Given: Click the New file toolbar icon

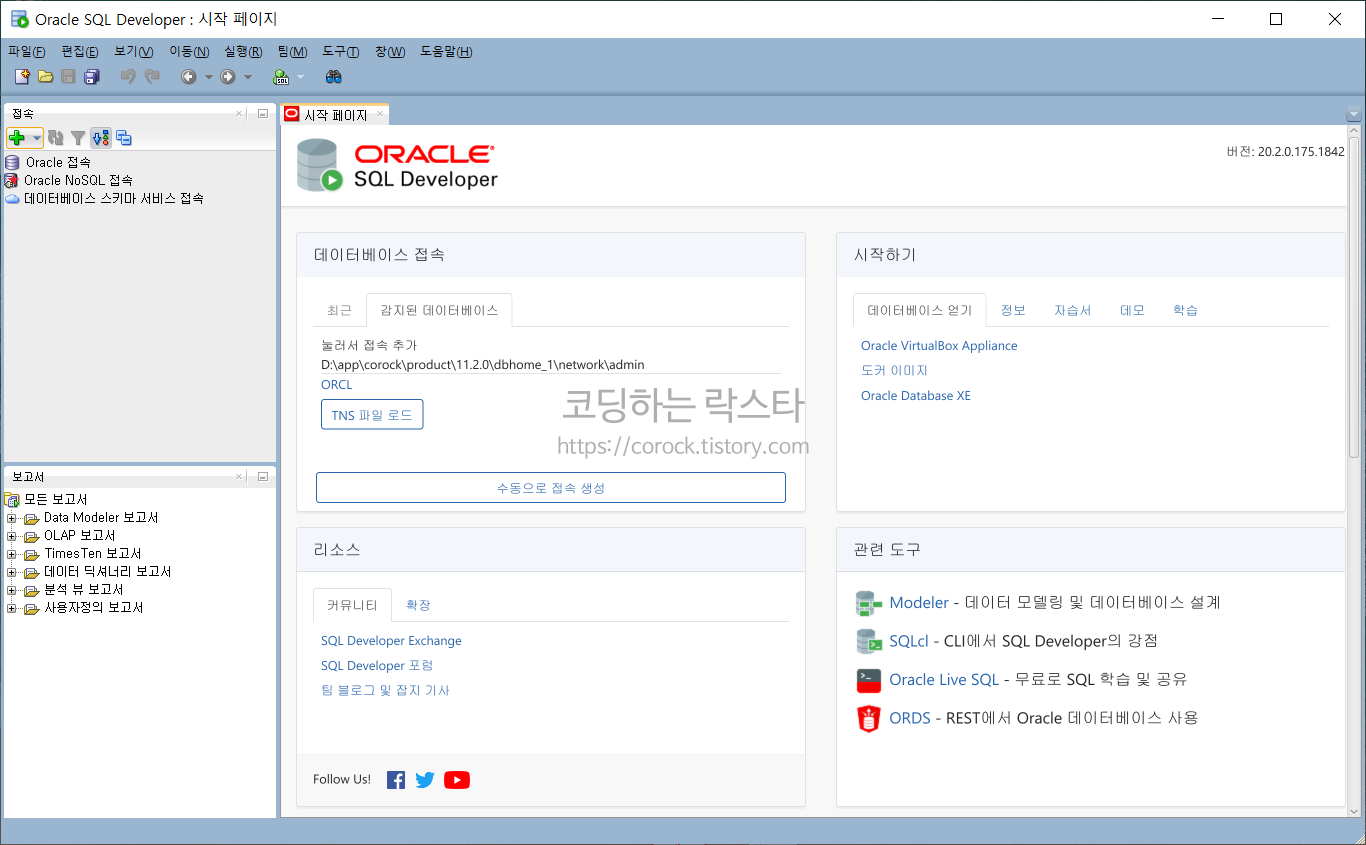Looking at the screenshot, I should pyautogui.click(x=22, y=76).
